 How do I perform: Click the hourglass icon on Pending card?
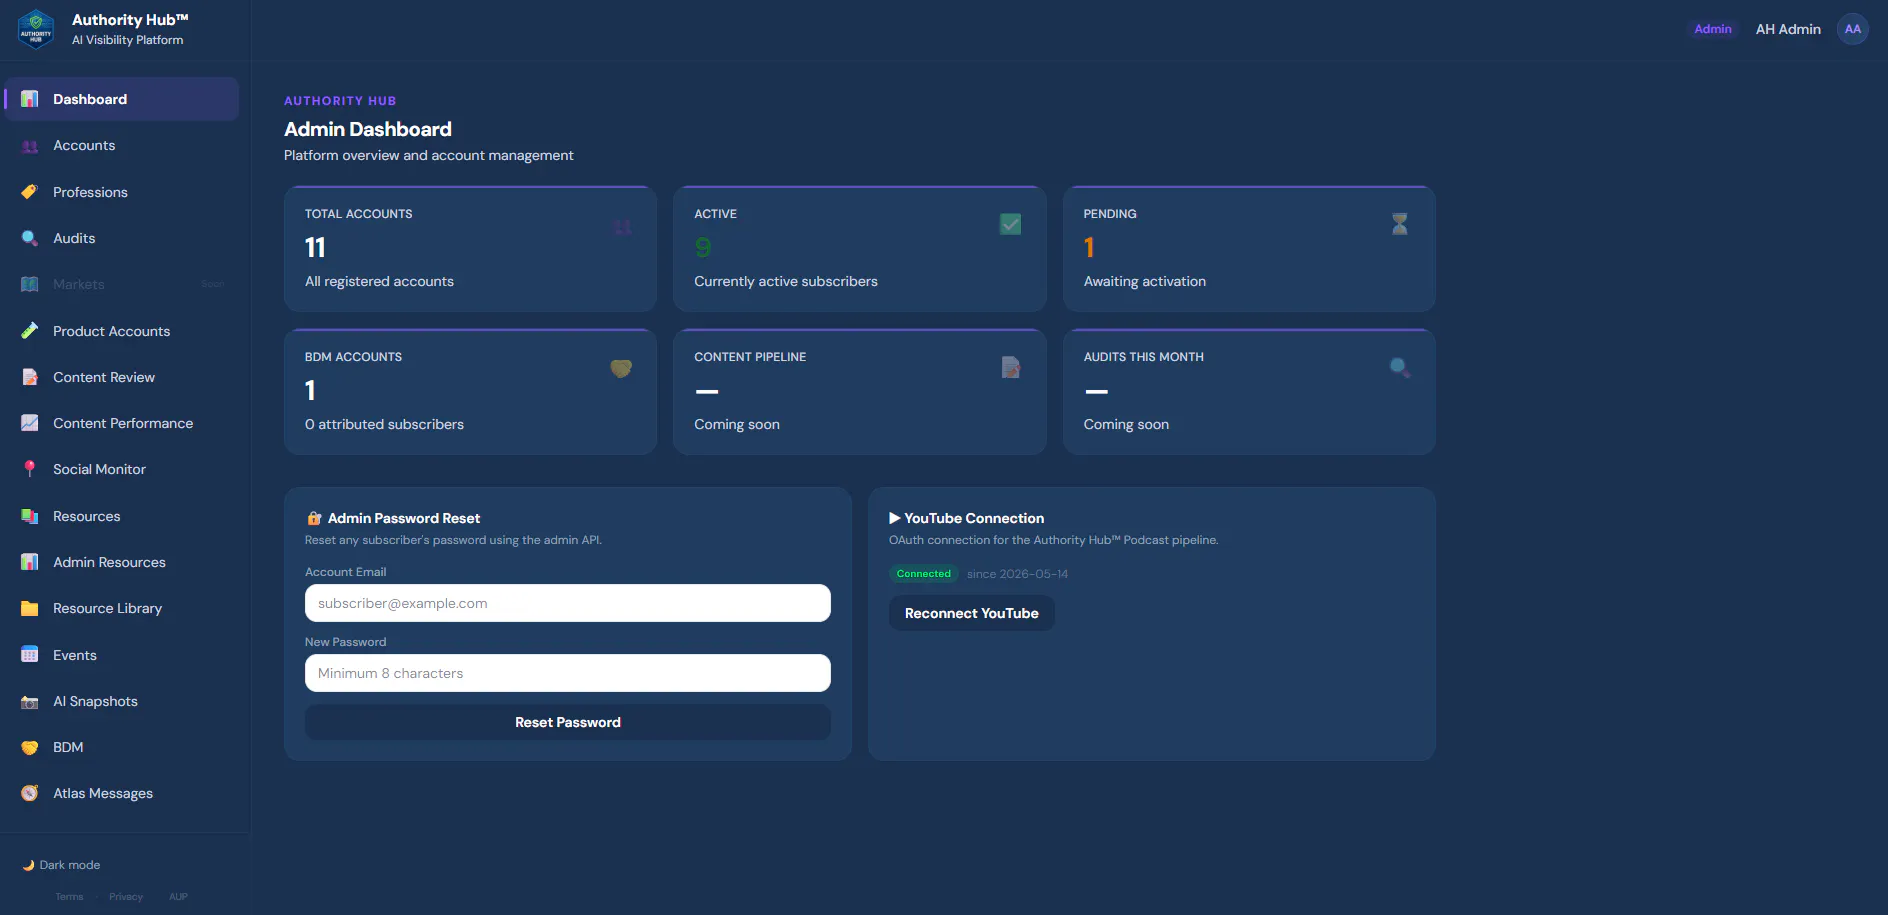(1400, 224)
